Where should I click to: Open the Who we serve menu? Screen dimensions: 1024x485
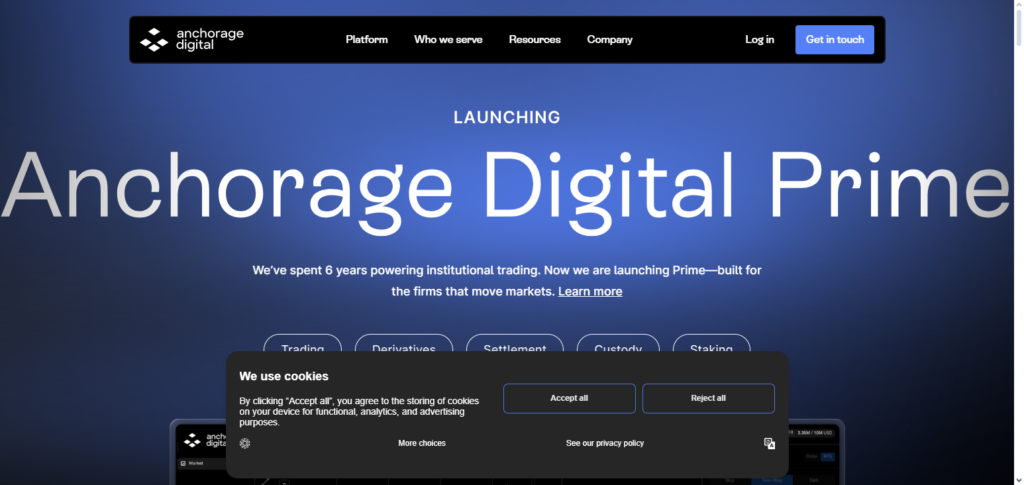[x=448, y=39]
